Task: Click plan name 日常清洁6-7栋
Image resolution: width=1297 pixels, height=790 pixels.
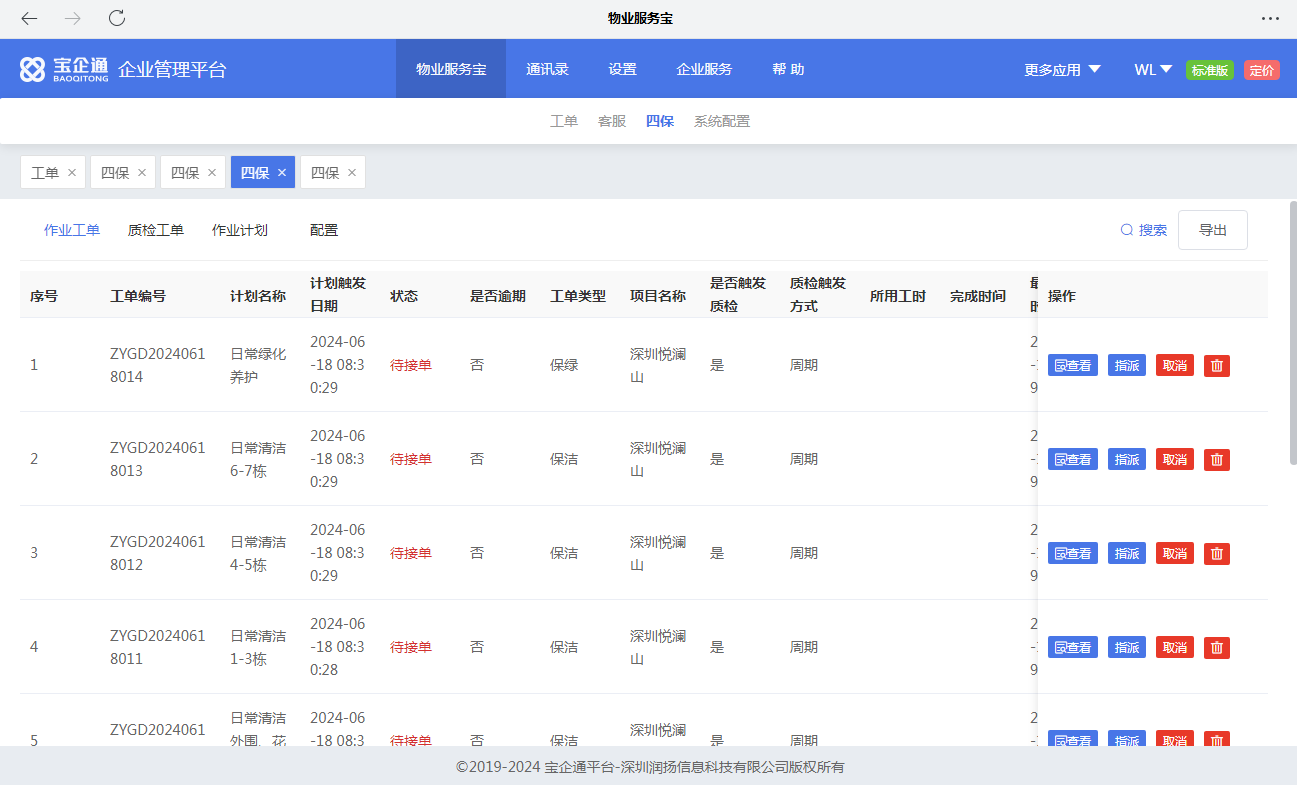Action: 258,459
